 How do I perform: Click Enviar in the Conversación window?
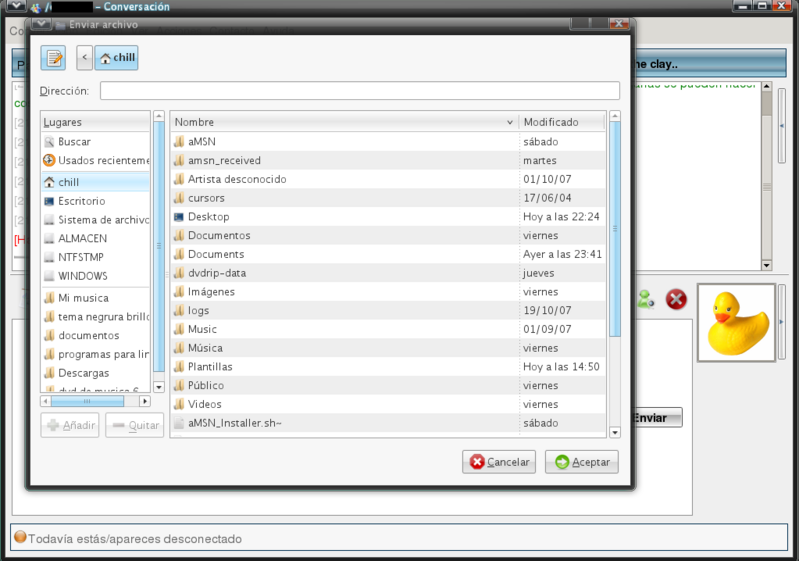[x=657, y=418]
